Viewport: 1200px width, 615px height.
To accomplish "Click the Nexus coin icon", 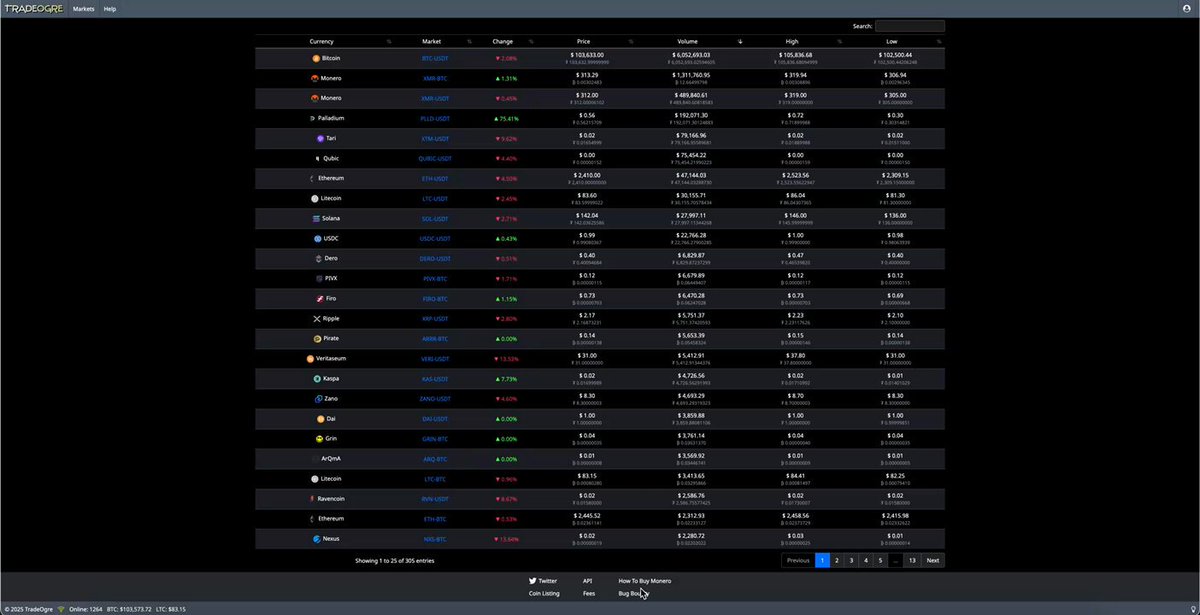I will pyautogui.click(x=316, y=538).
